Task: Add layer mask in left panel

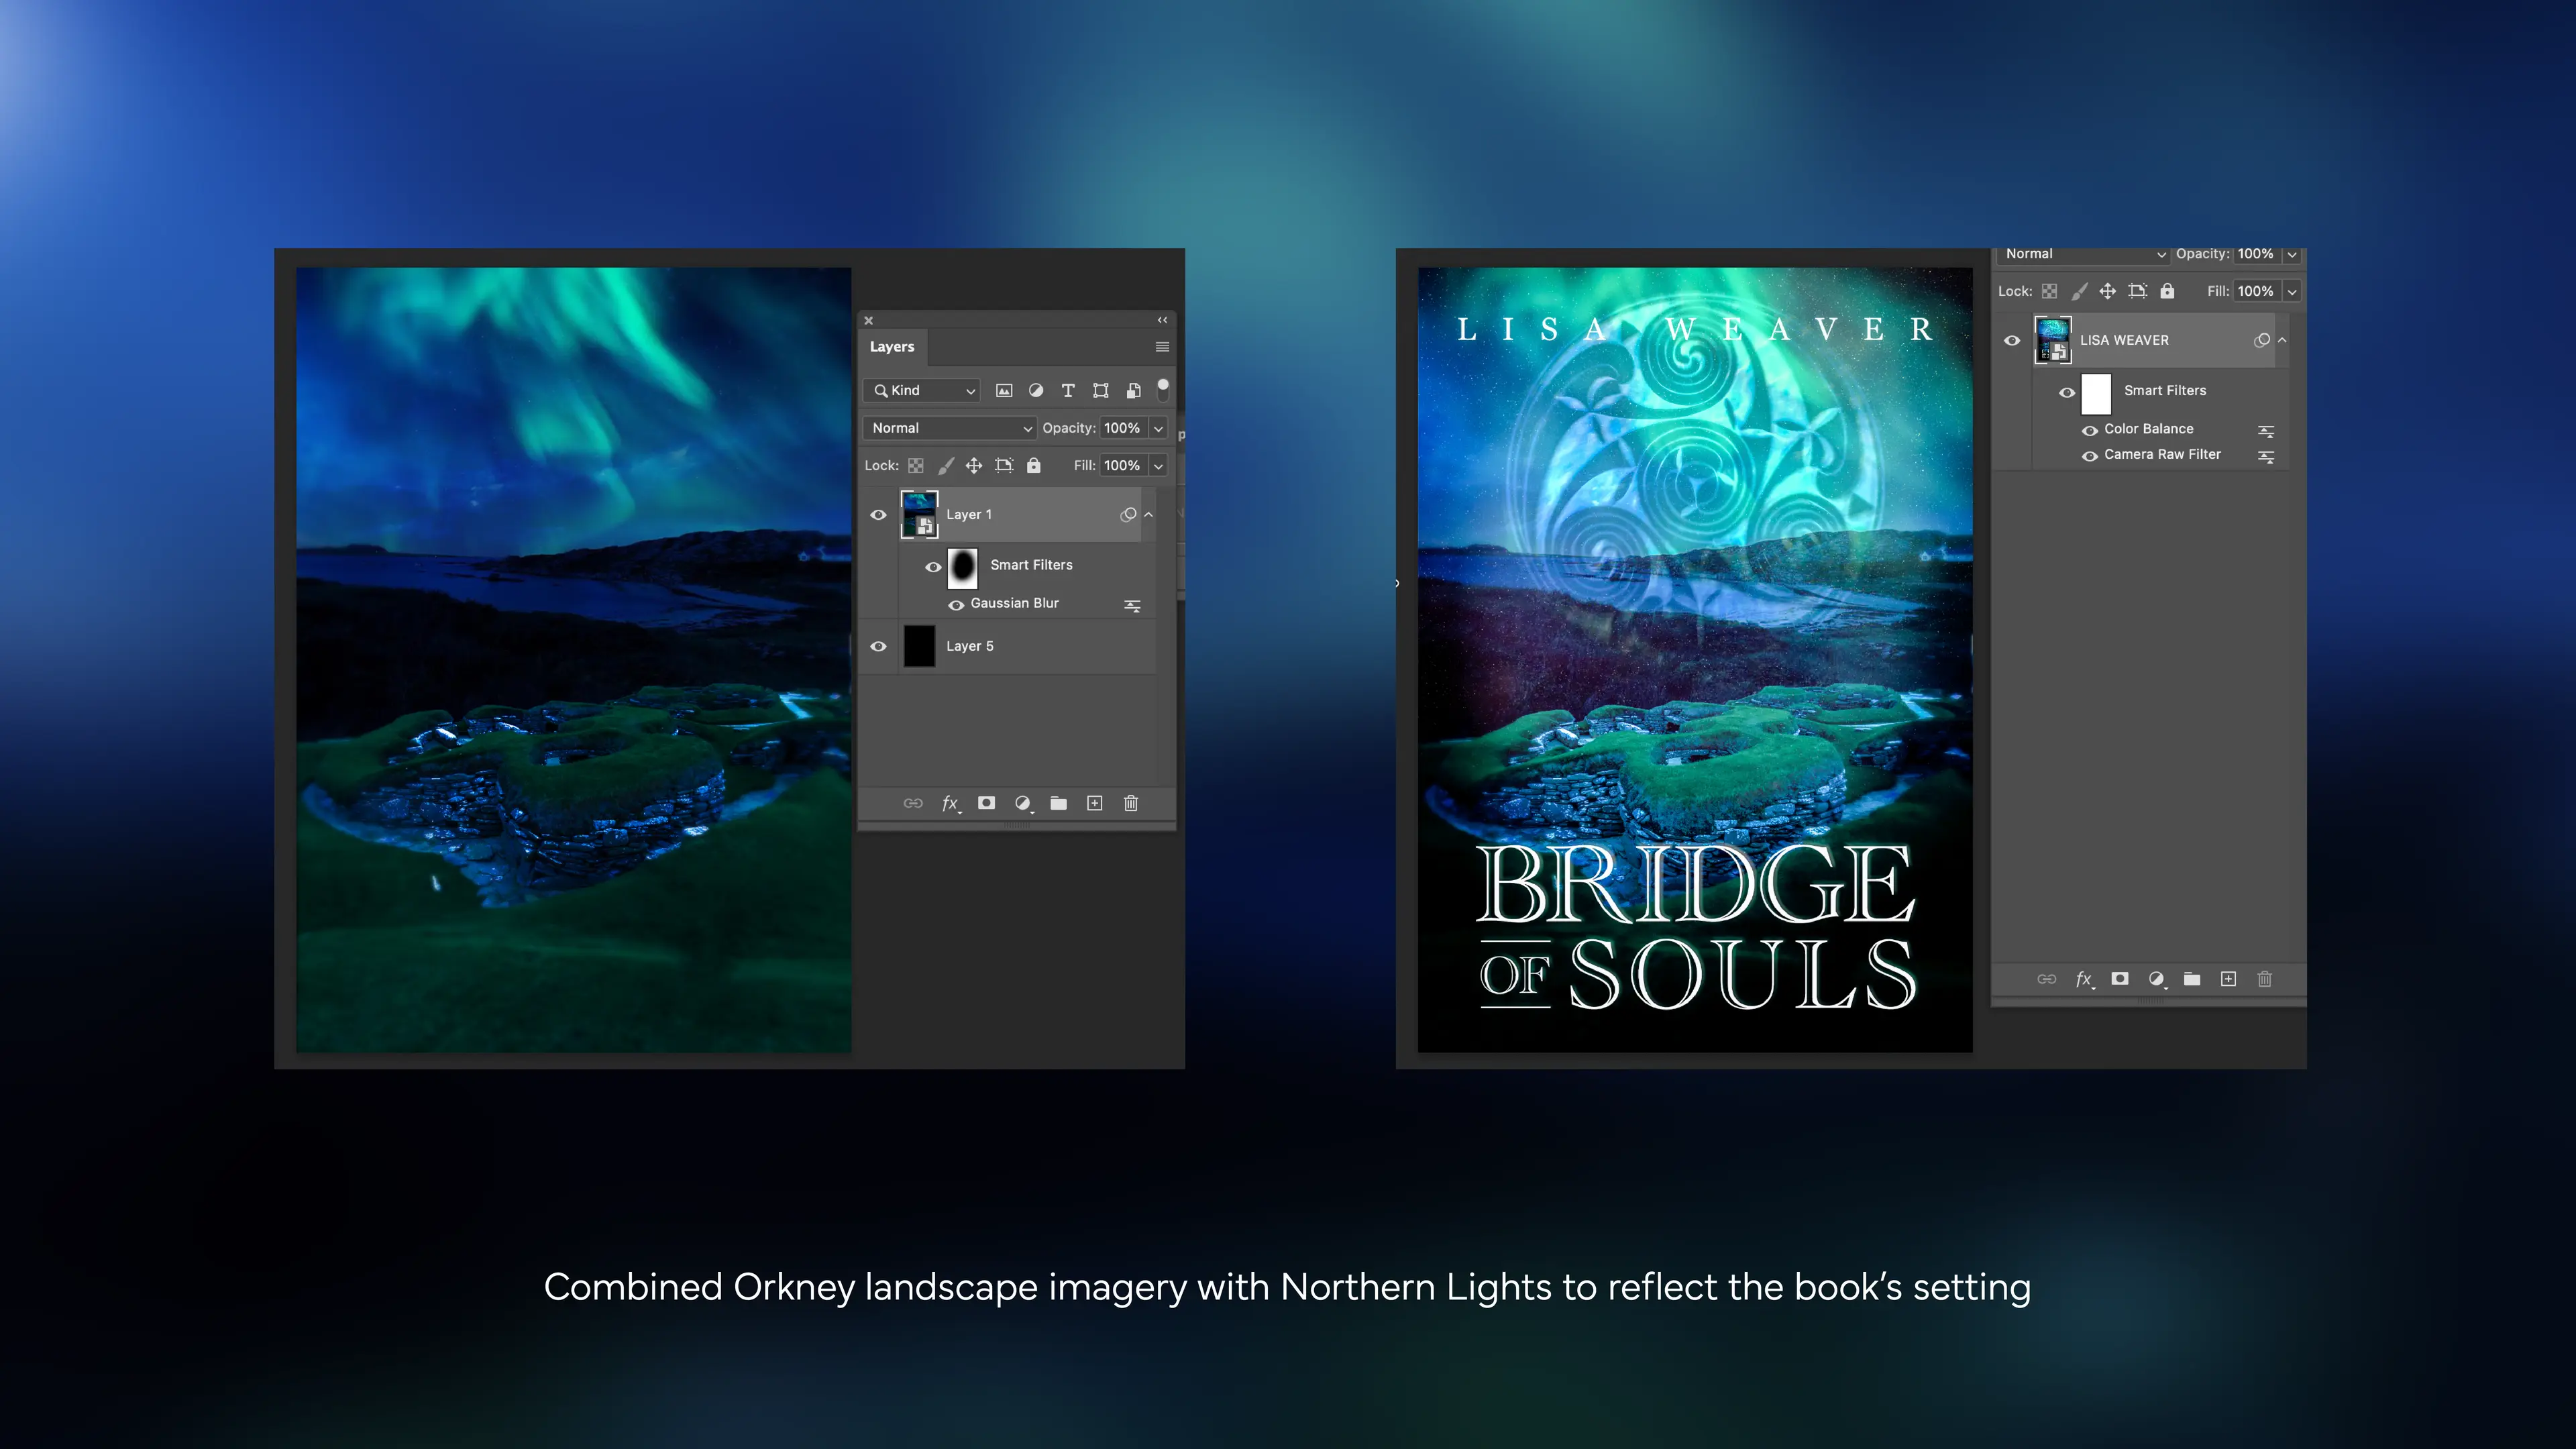Action: [987, 803]
